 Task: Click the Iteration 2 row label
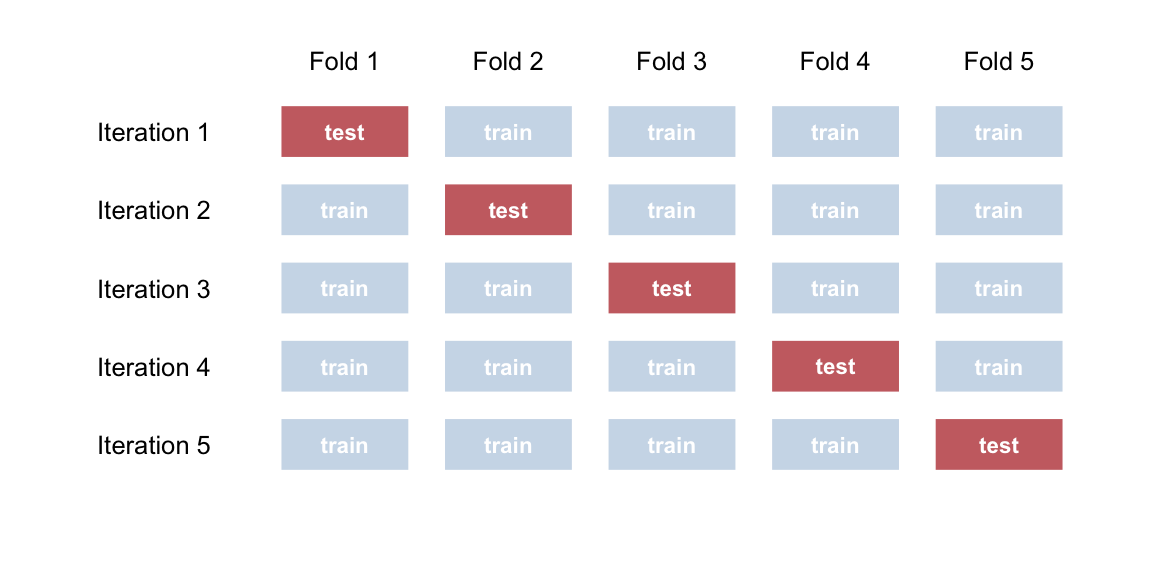click(153, 211)
